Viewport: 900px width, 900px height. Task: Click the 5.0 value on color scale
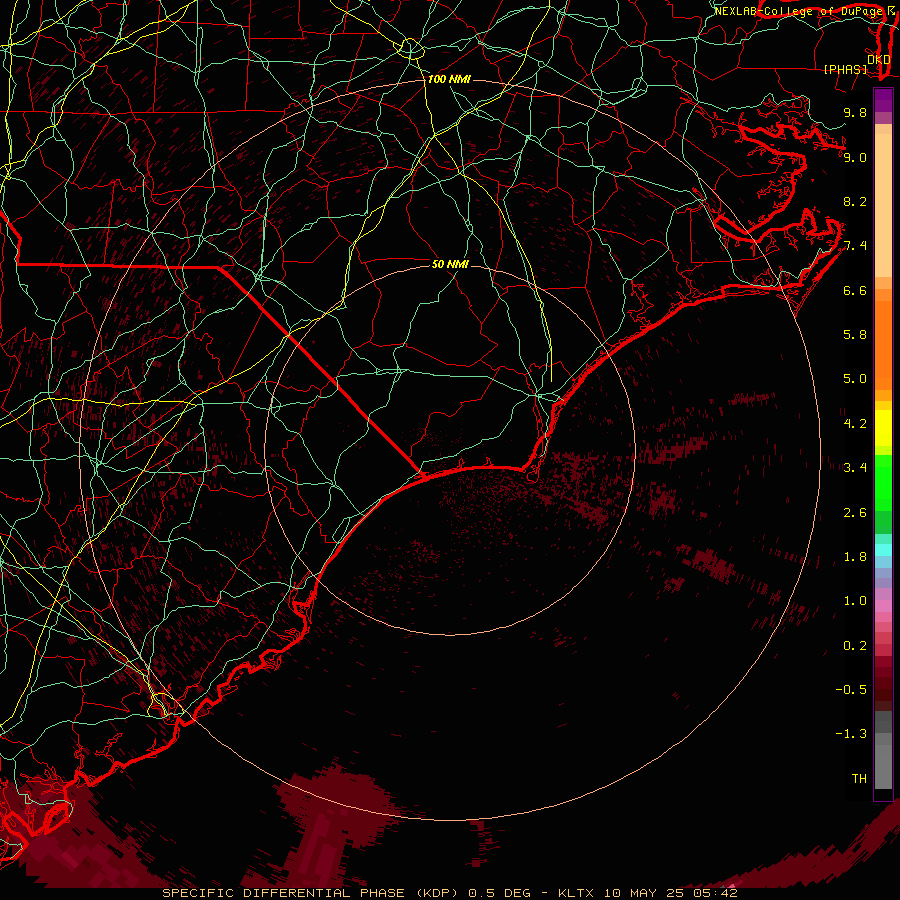click(x=855, y=379)
